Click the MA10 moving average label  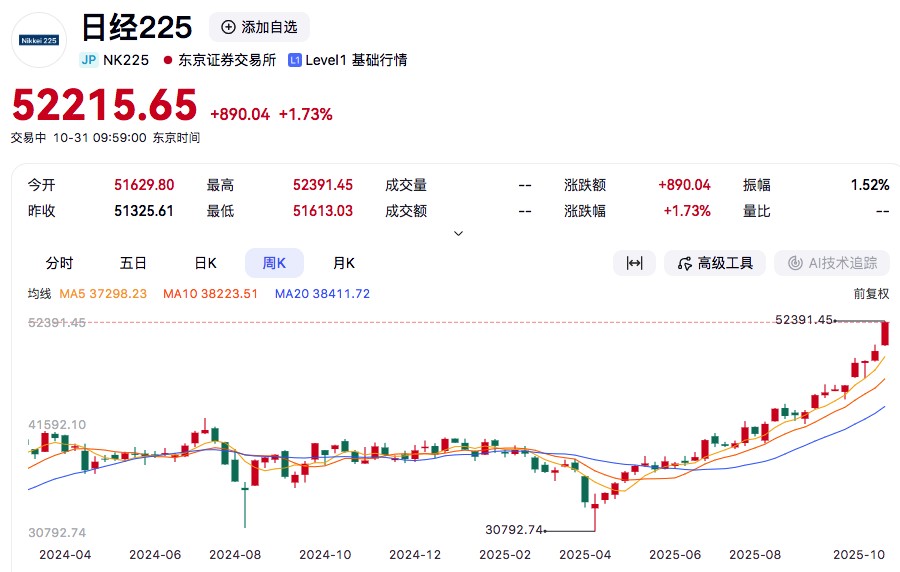tap(211, 294)
